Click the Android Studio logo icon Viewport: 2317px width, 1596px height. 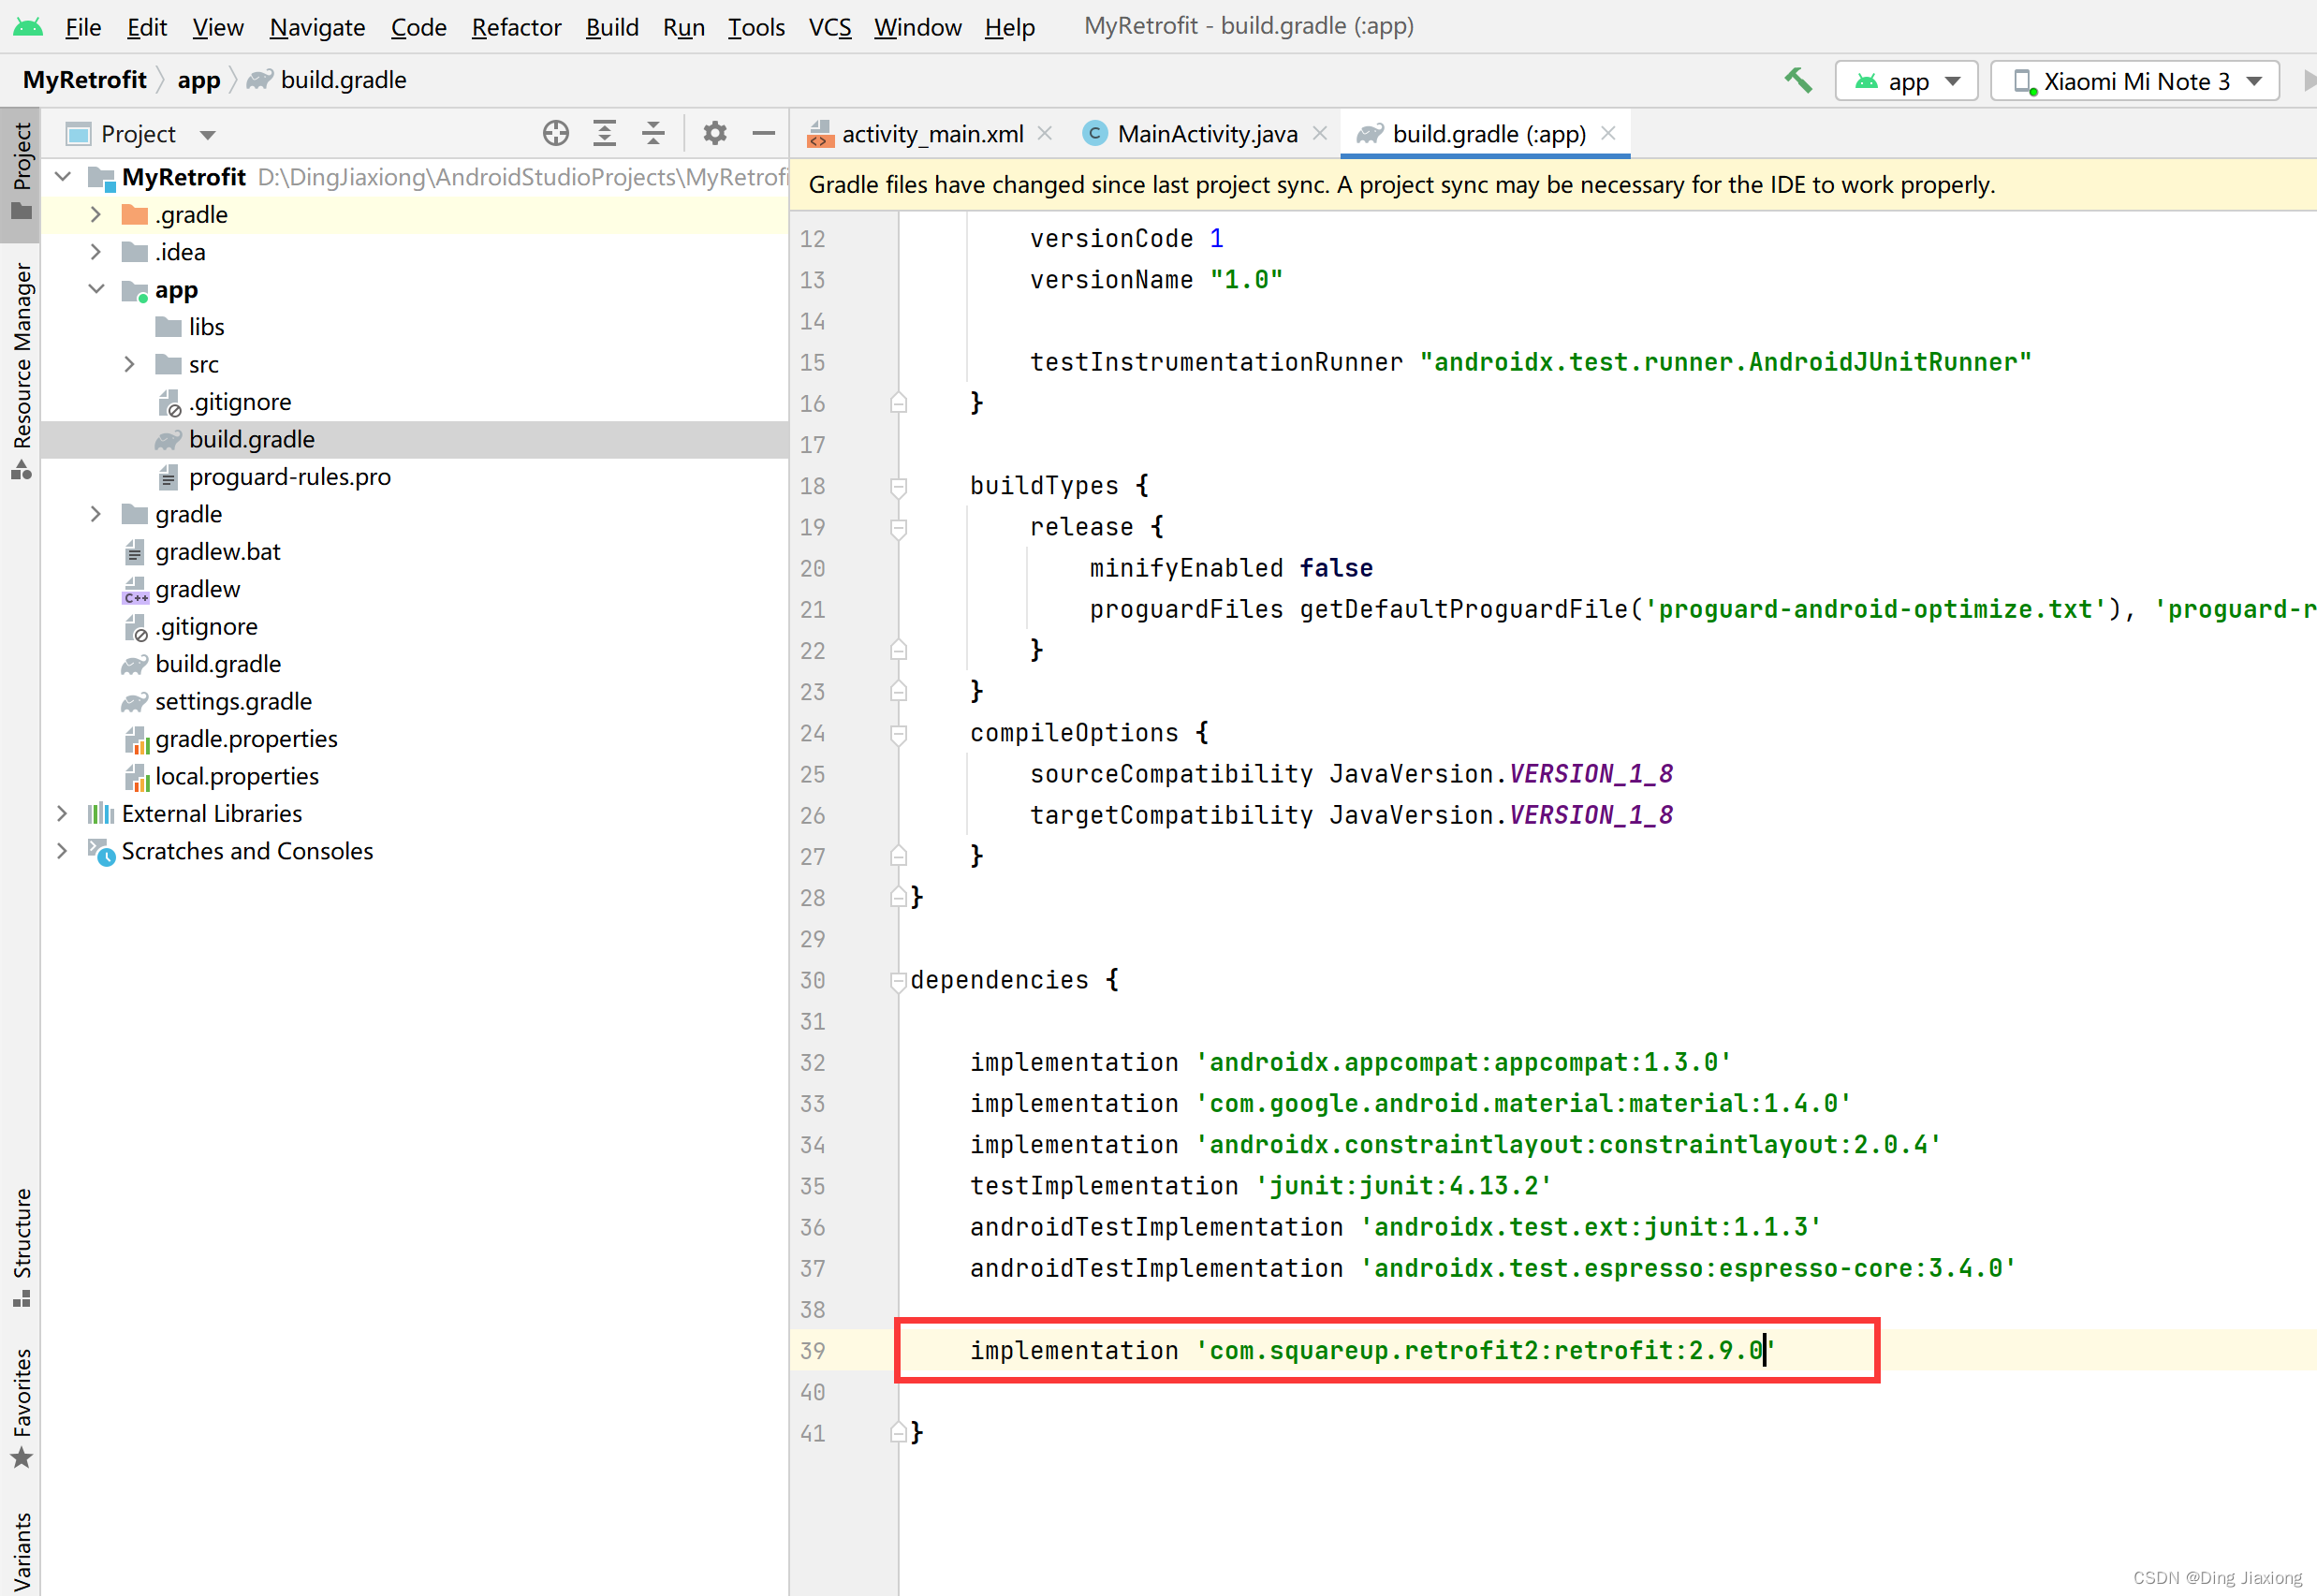click(x=28, y=27)
